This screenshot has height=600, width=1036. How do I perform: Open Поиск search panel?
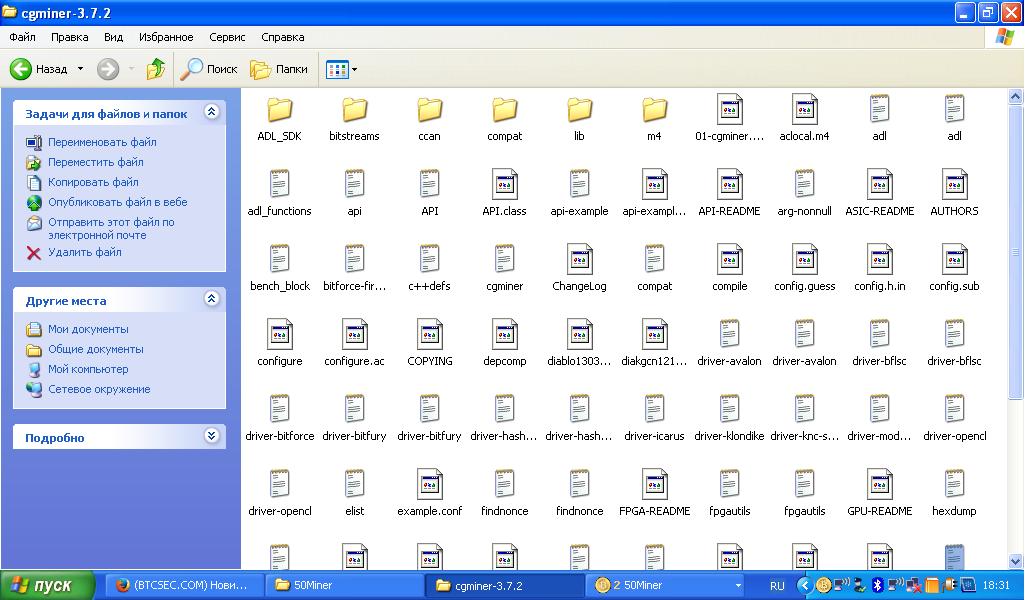click(x=209, y=69)
